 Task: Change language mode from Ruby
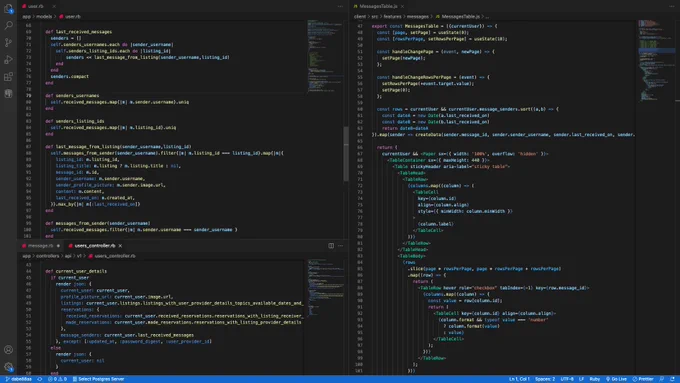click(595, 379)
